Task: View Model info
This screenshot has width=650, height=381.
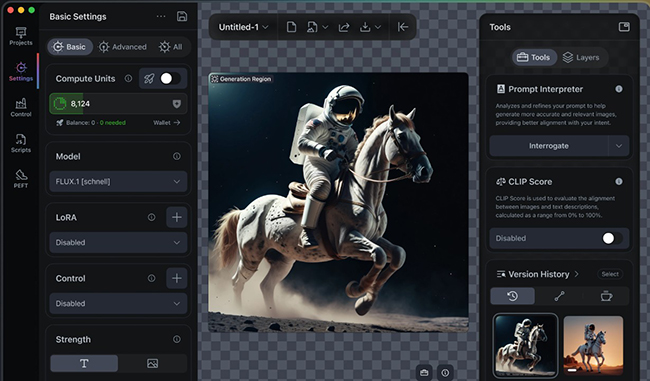Action: point(177,156)
